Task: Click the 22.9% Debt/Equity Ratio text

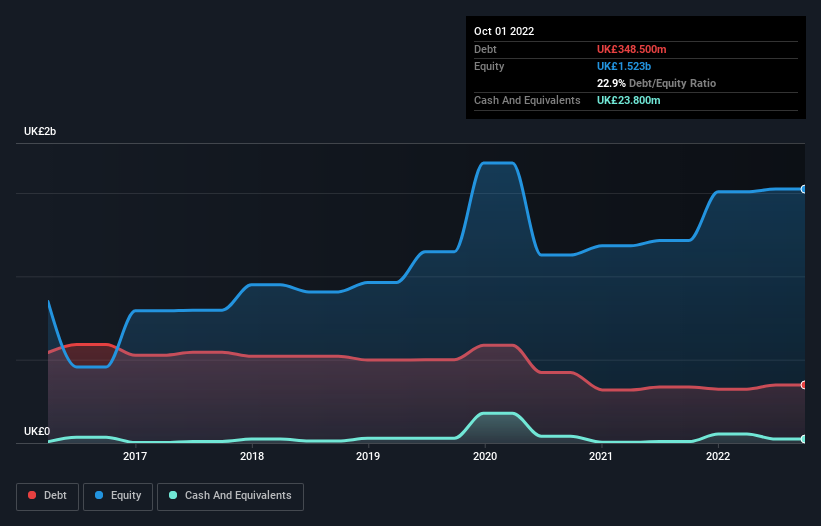Action: (656, 83)
